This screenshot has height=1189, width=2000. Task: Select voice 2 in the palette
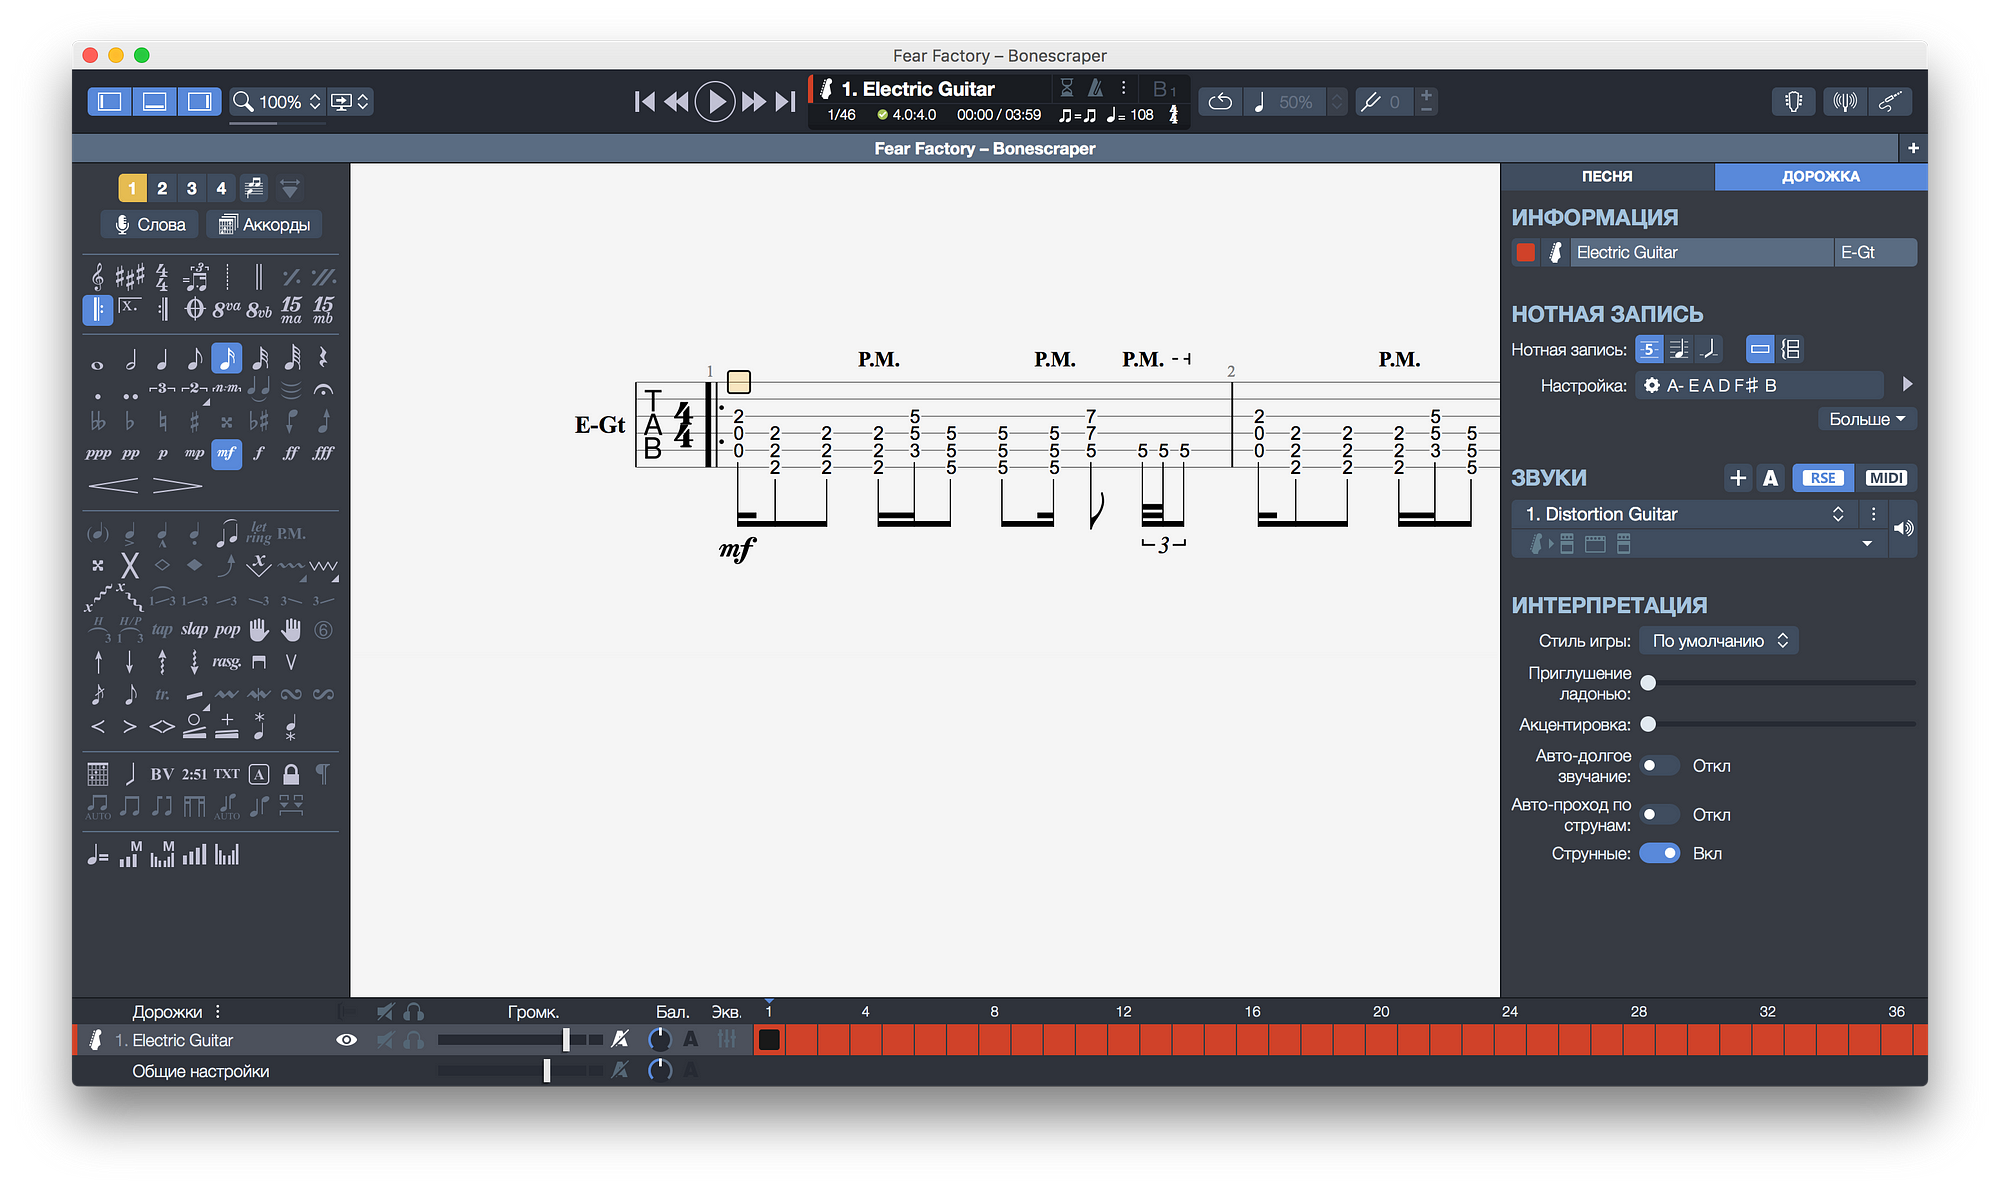point(162,188)
